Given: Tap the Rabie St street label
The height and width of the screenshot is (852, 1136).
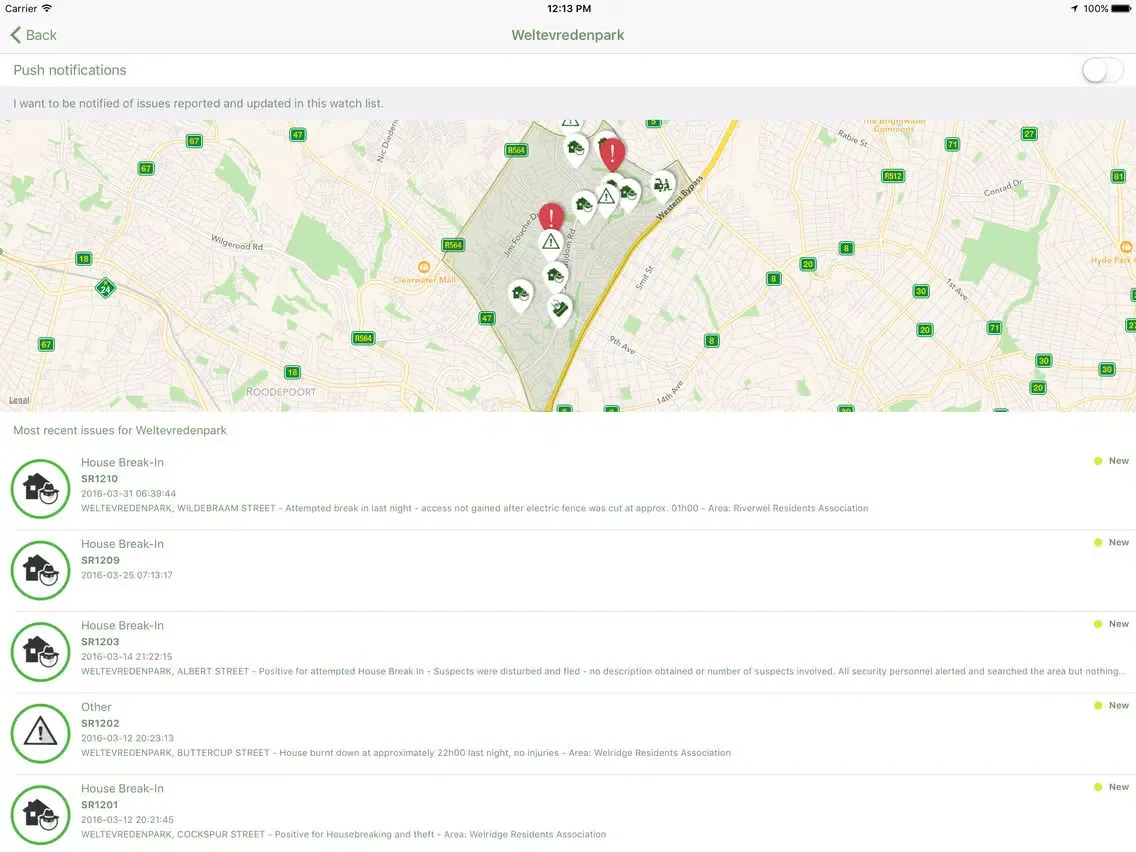Looking at the screenshot, I should click(x=852, y=138).
